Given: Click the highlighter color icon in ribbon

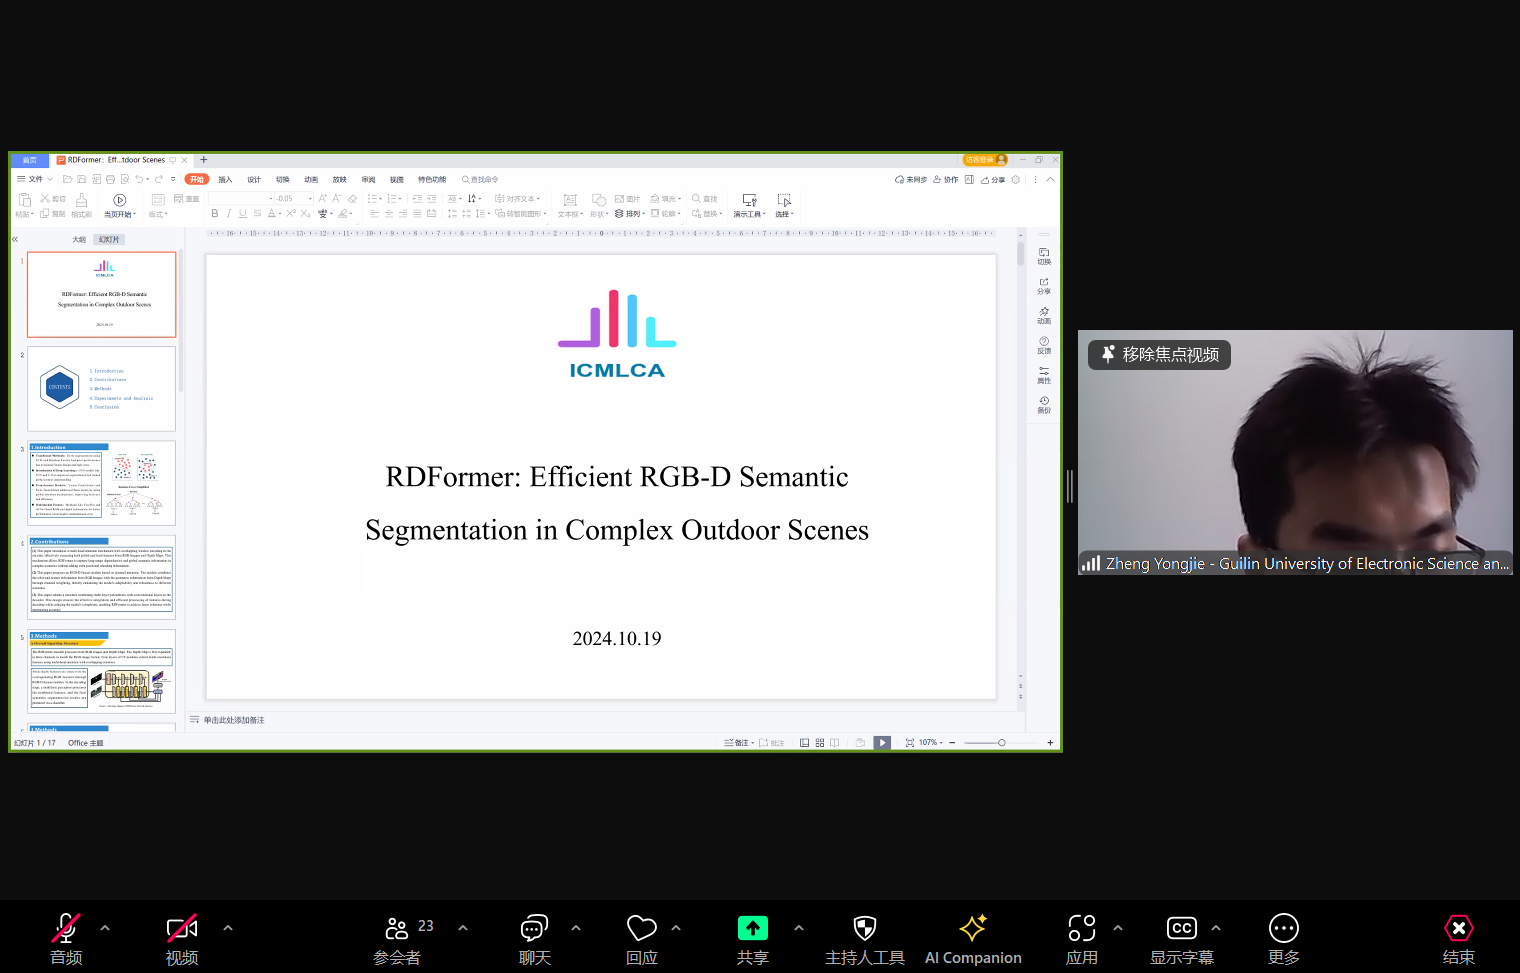Looking at the screenshot, I should (x=343, y=214).
